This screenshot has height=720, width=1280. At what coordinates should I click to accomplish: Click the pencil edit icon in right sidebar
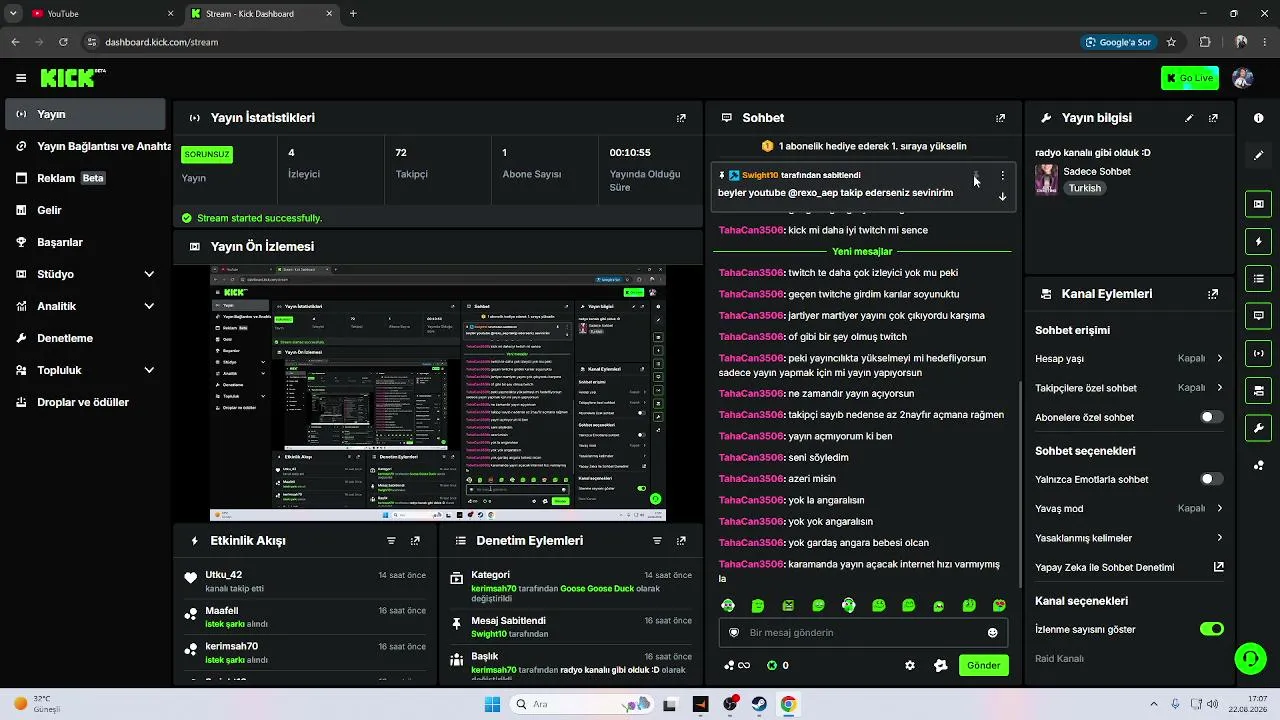tap(1258, 155)
